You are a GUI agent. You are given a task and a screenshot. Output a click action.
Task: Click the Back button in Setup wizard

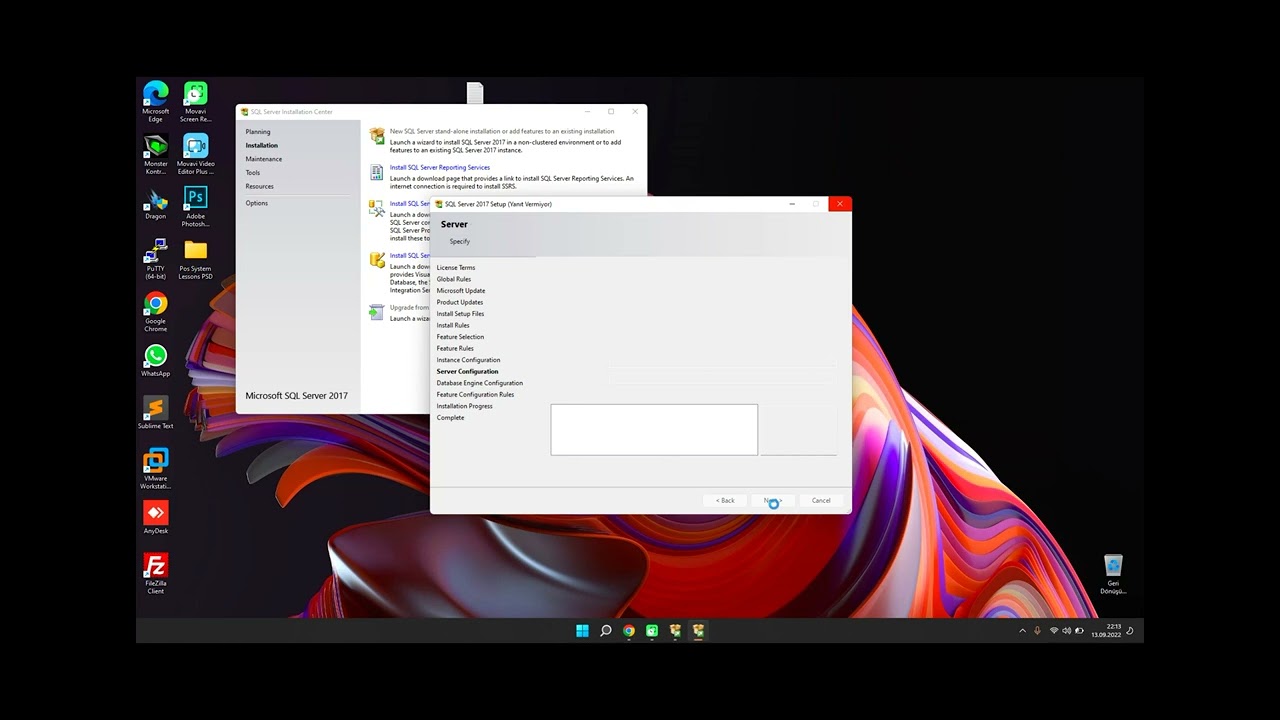(x=725, y=500)
